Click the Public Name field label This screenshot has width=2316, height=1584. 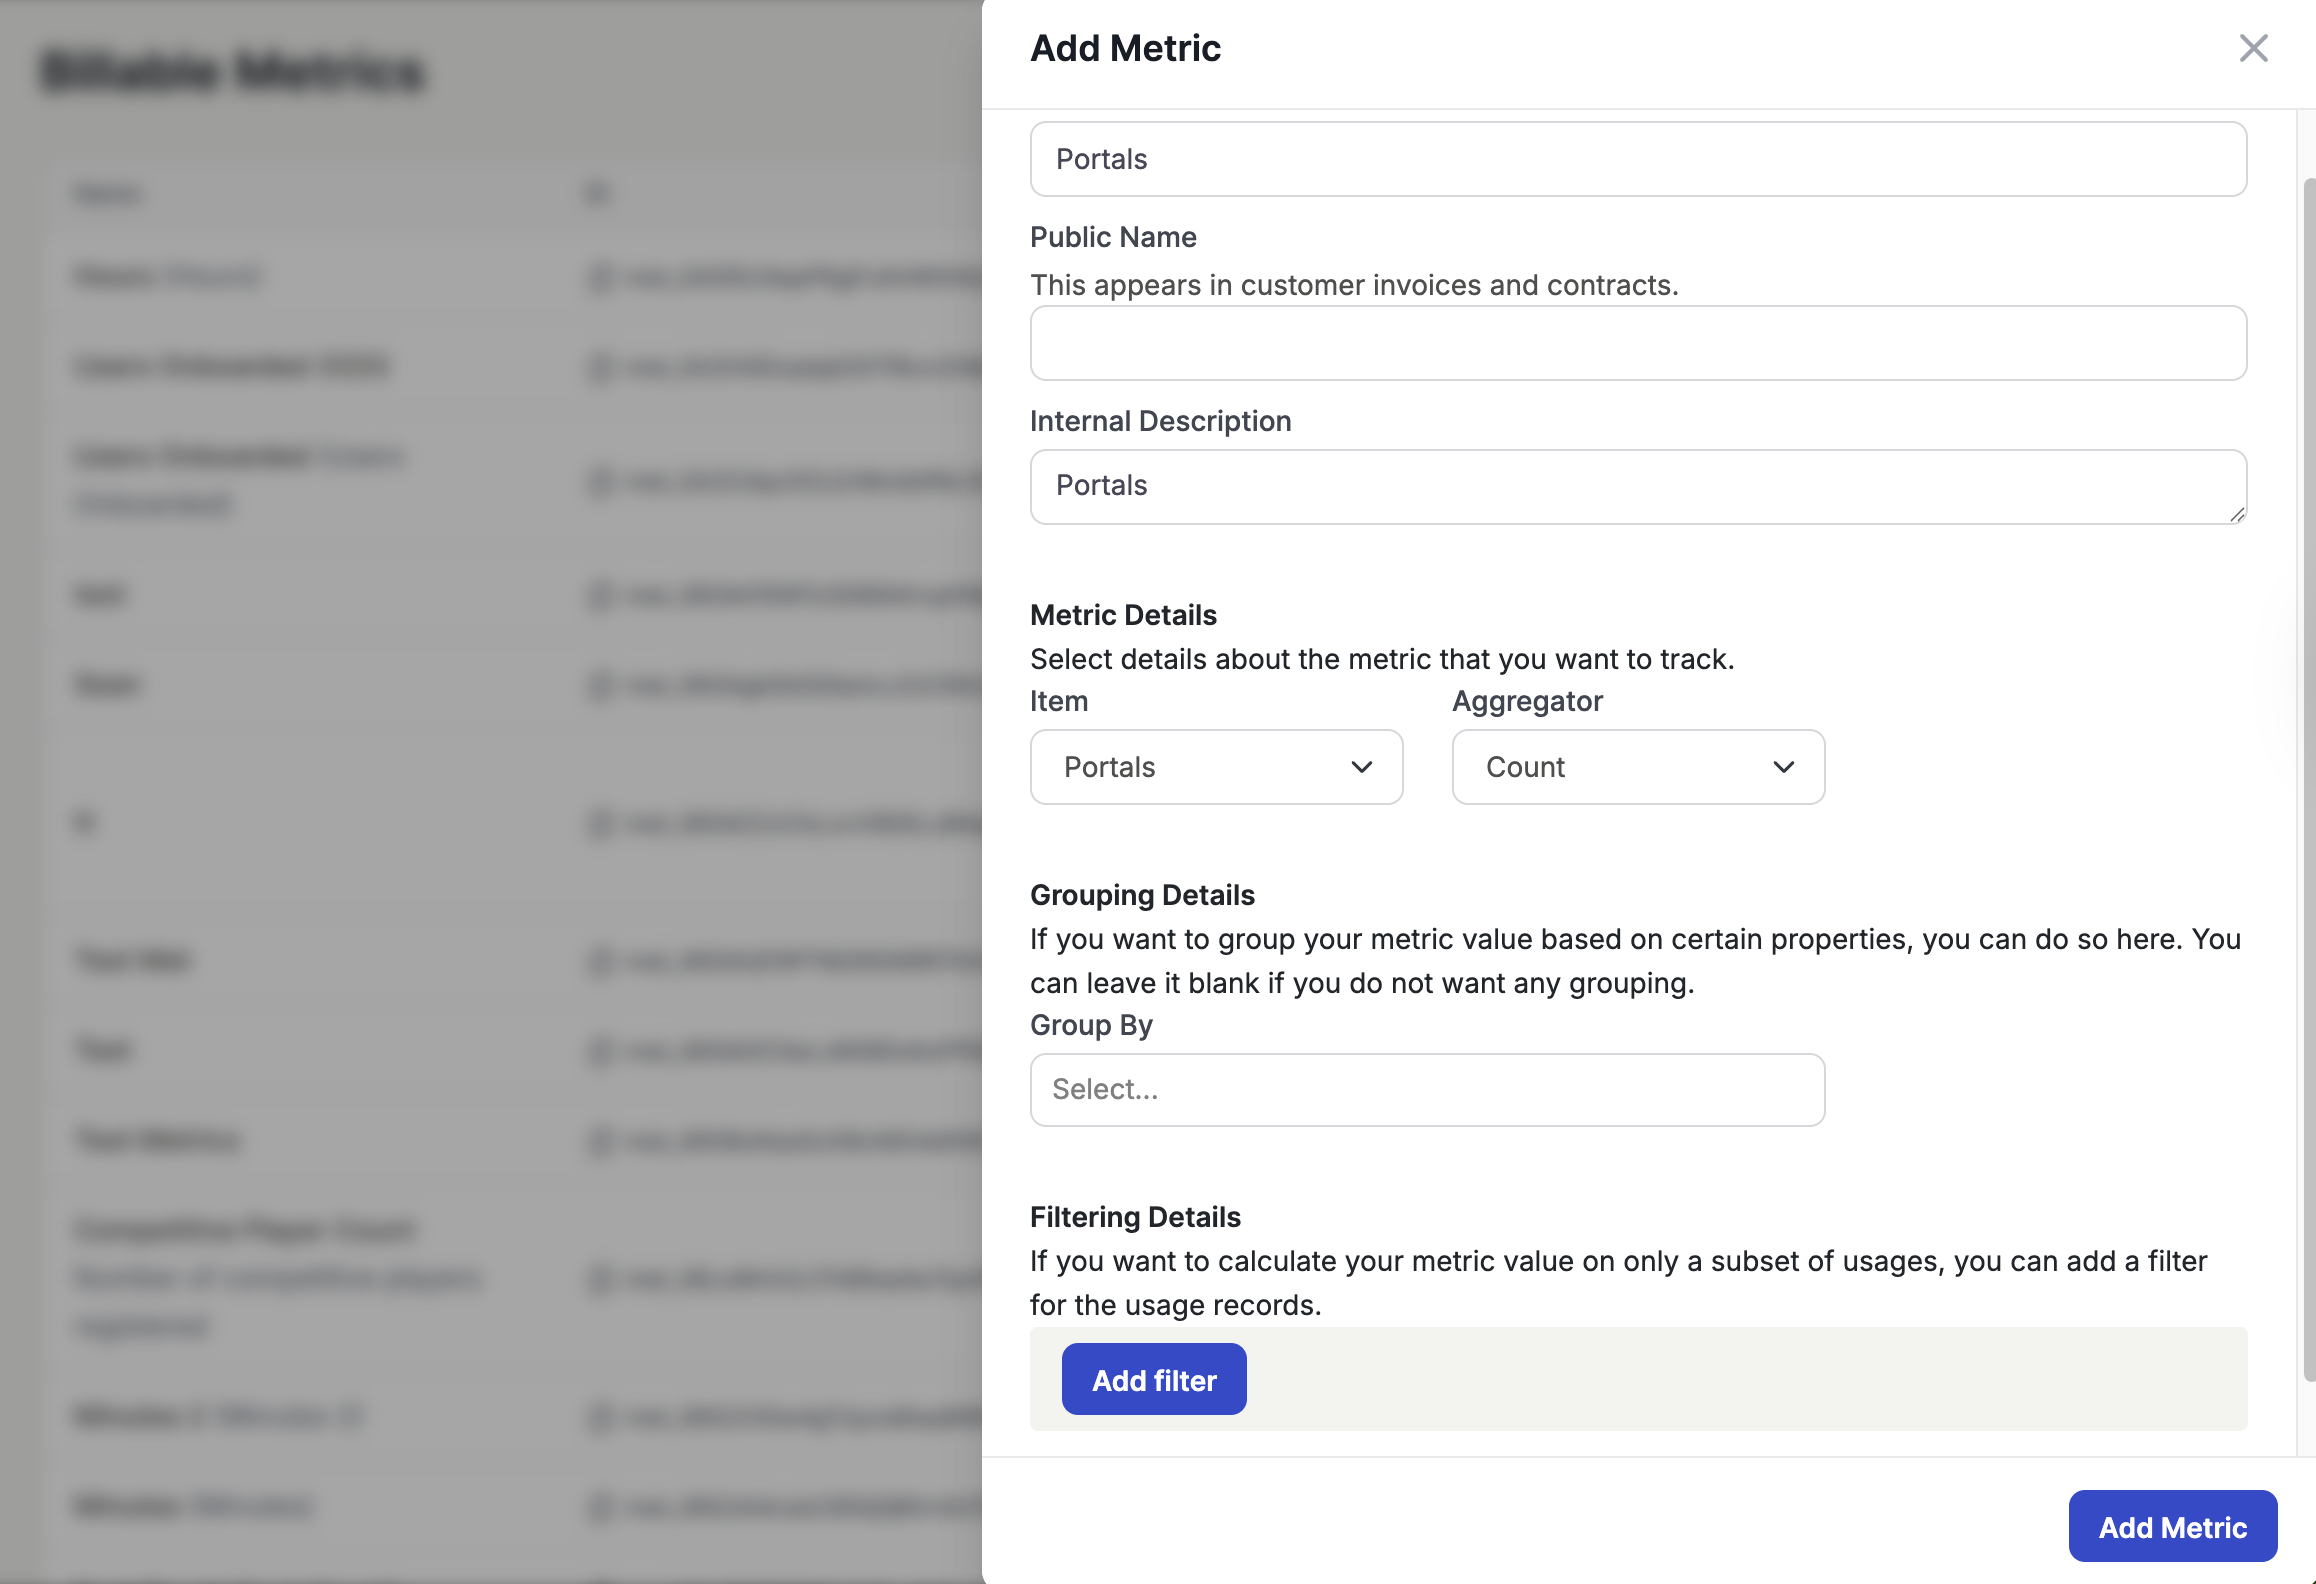tap(1113, 237)
